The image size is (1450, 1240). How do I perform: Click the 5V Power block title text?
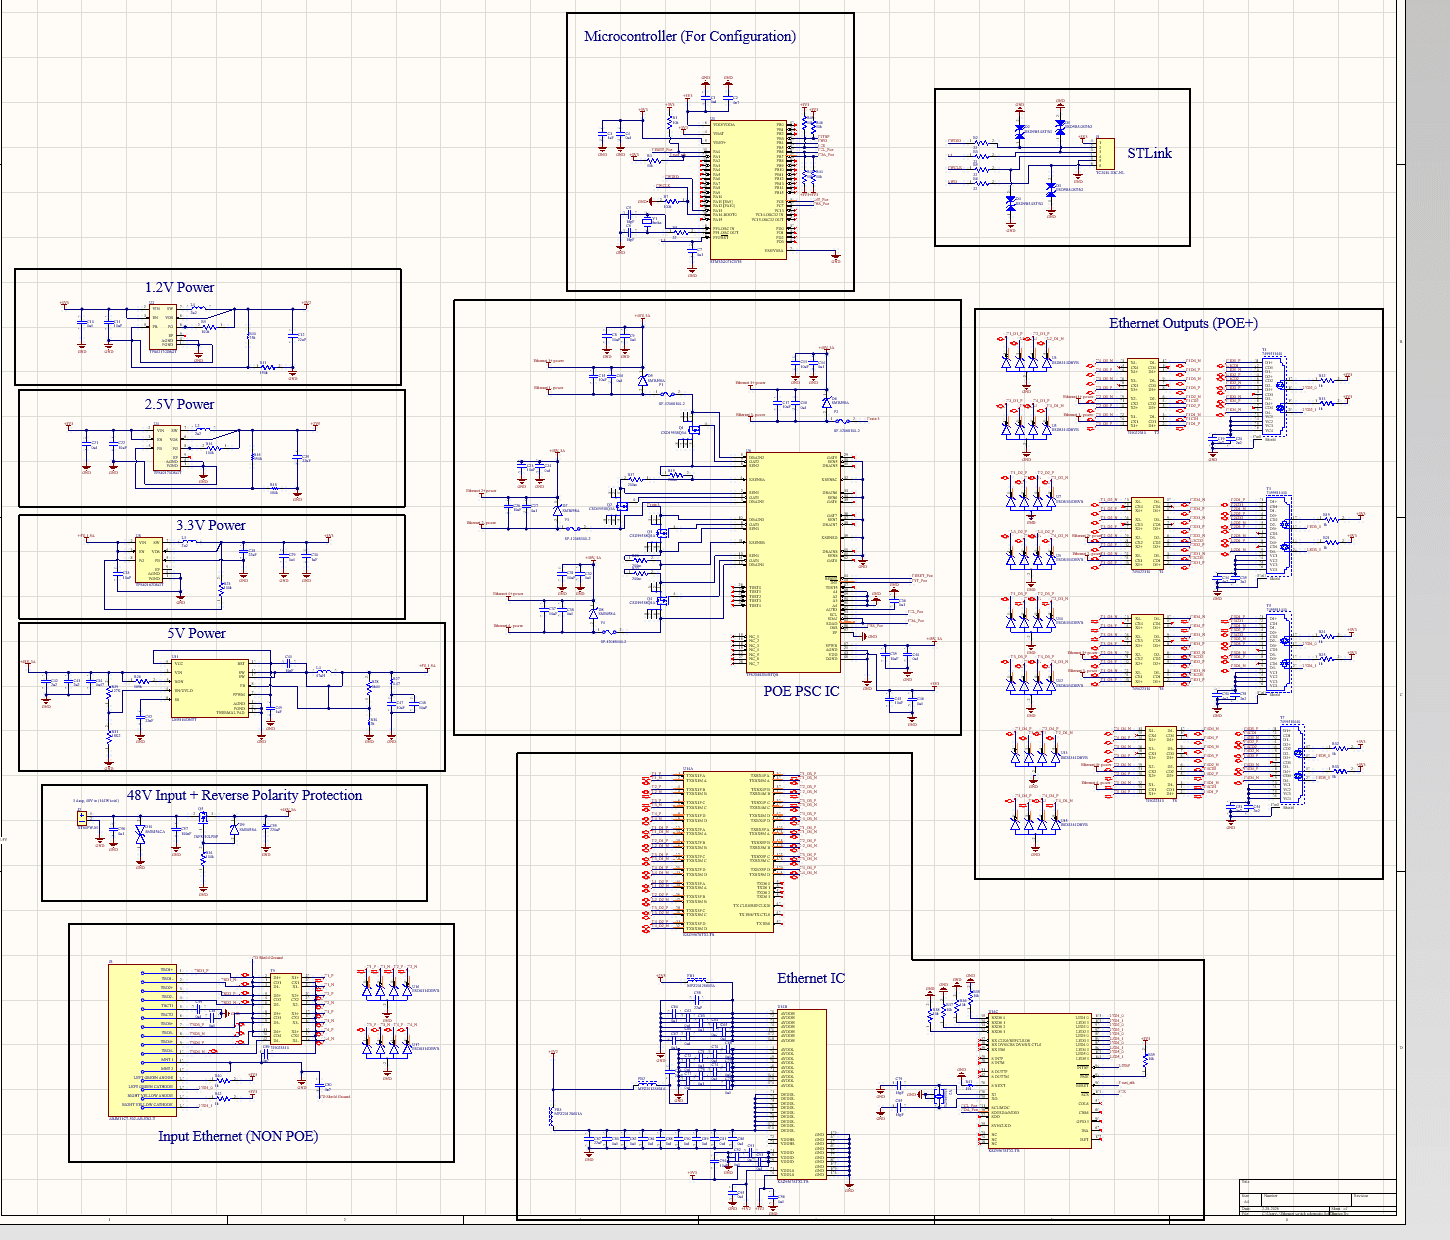[198, 632]
